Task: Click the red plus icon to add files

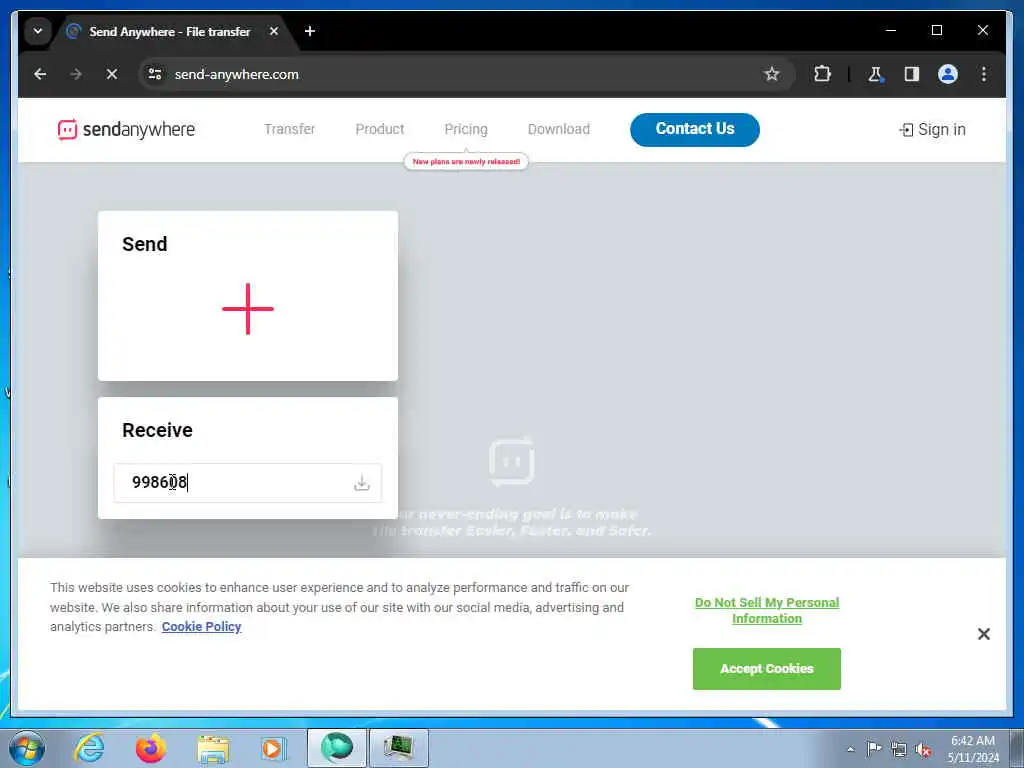Action: [x=248, y=309]
